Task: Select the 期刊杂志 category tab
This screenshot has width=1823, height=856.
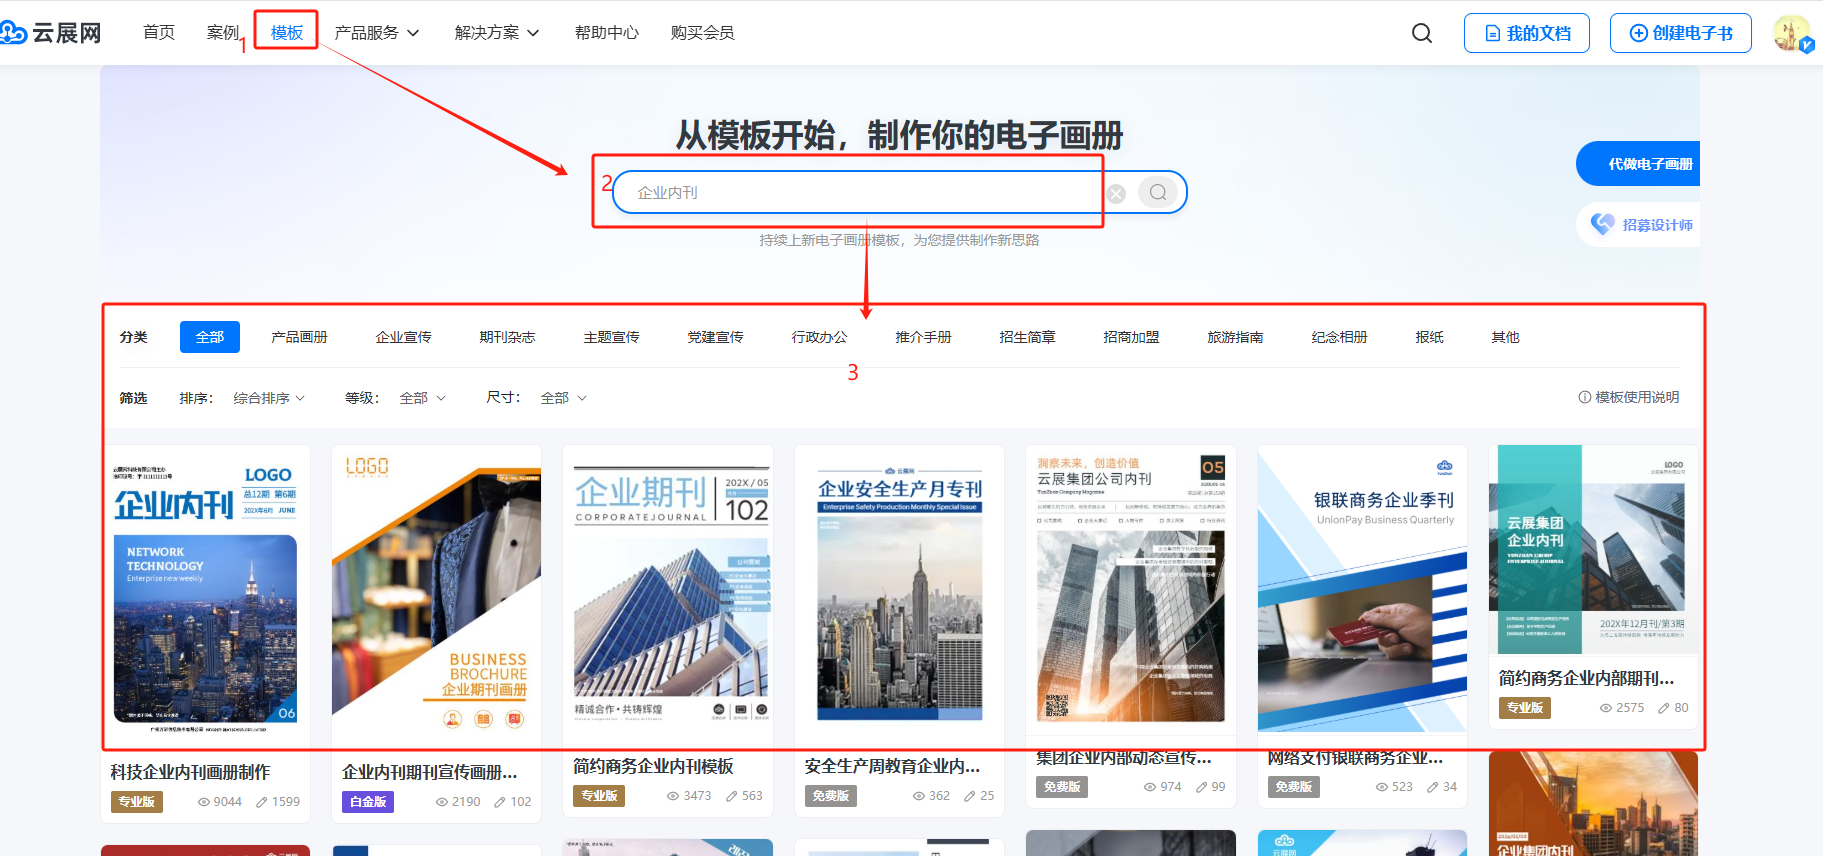Action: [x=507, y=337]
